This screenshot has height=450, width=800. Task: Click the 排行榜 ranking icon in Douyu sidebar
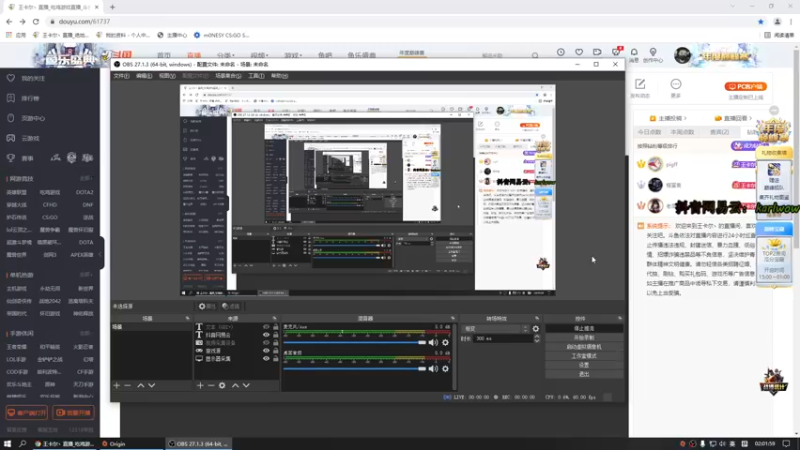[11, 98]
